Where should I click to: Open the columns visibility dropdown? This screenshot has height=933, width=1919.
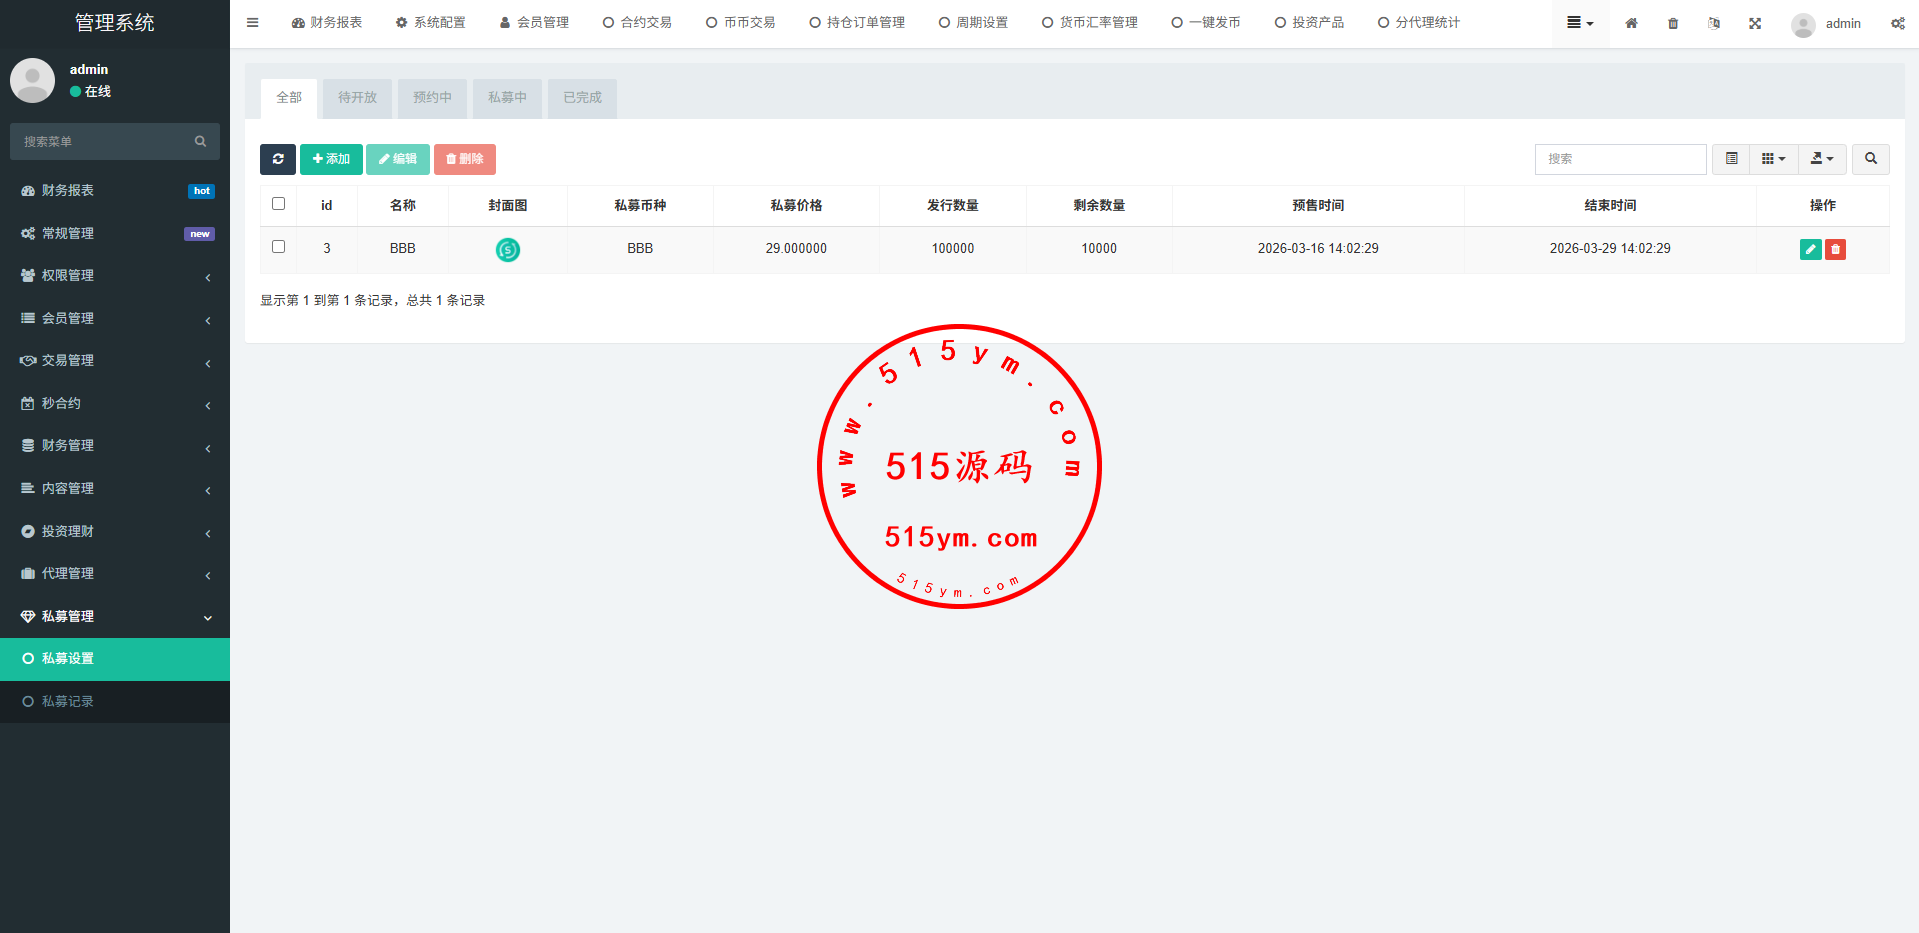click(x=1773, y=159)
